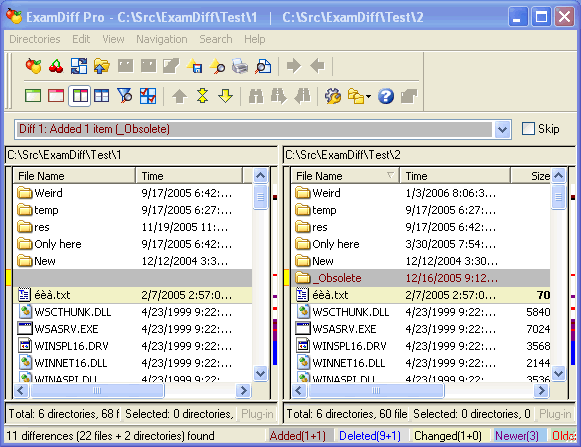Sort right pane by File Name header
Image resolution: width=581 pixels, height=447 pixels.
pos(345,176)
